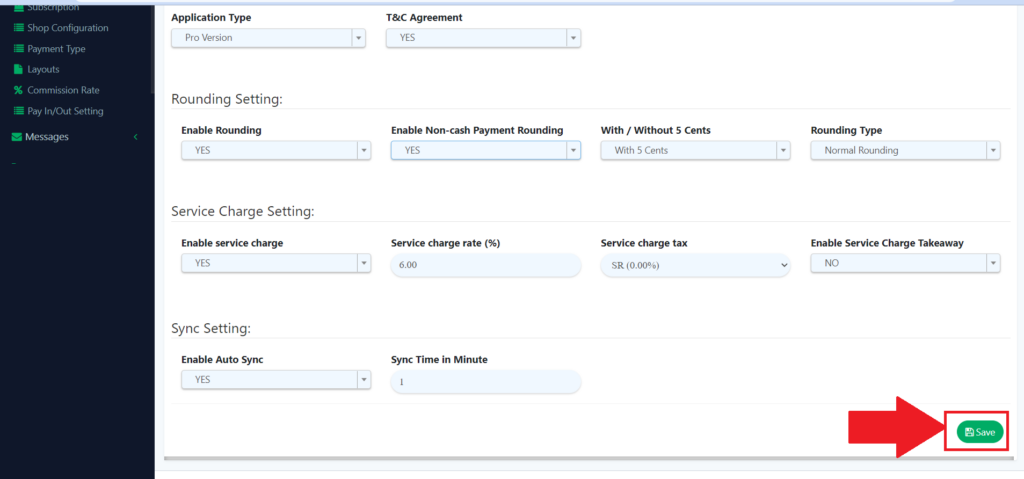The image size is (1024, 479).
Task: Select the Service charge tax dropdown
Action: tap(695, 265)
